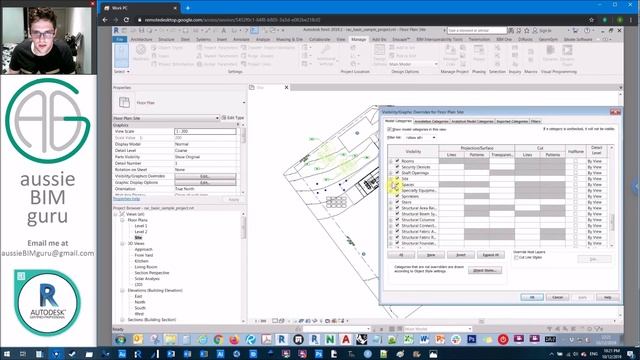This screenshot has width=640, height=360.
Task: Bookmark this page with the star icon
Action: pyautogui.click(x=591, y=20)
